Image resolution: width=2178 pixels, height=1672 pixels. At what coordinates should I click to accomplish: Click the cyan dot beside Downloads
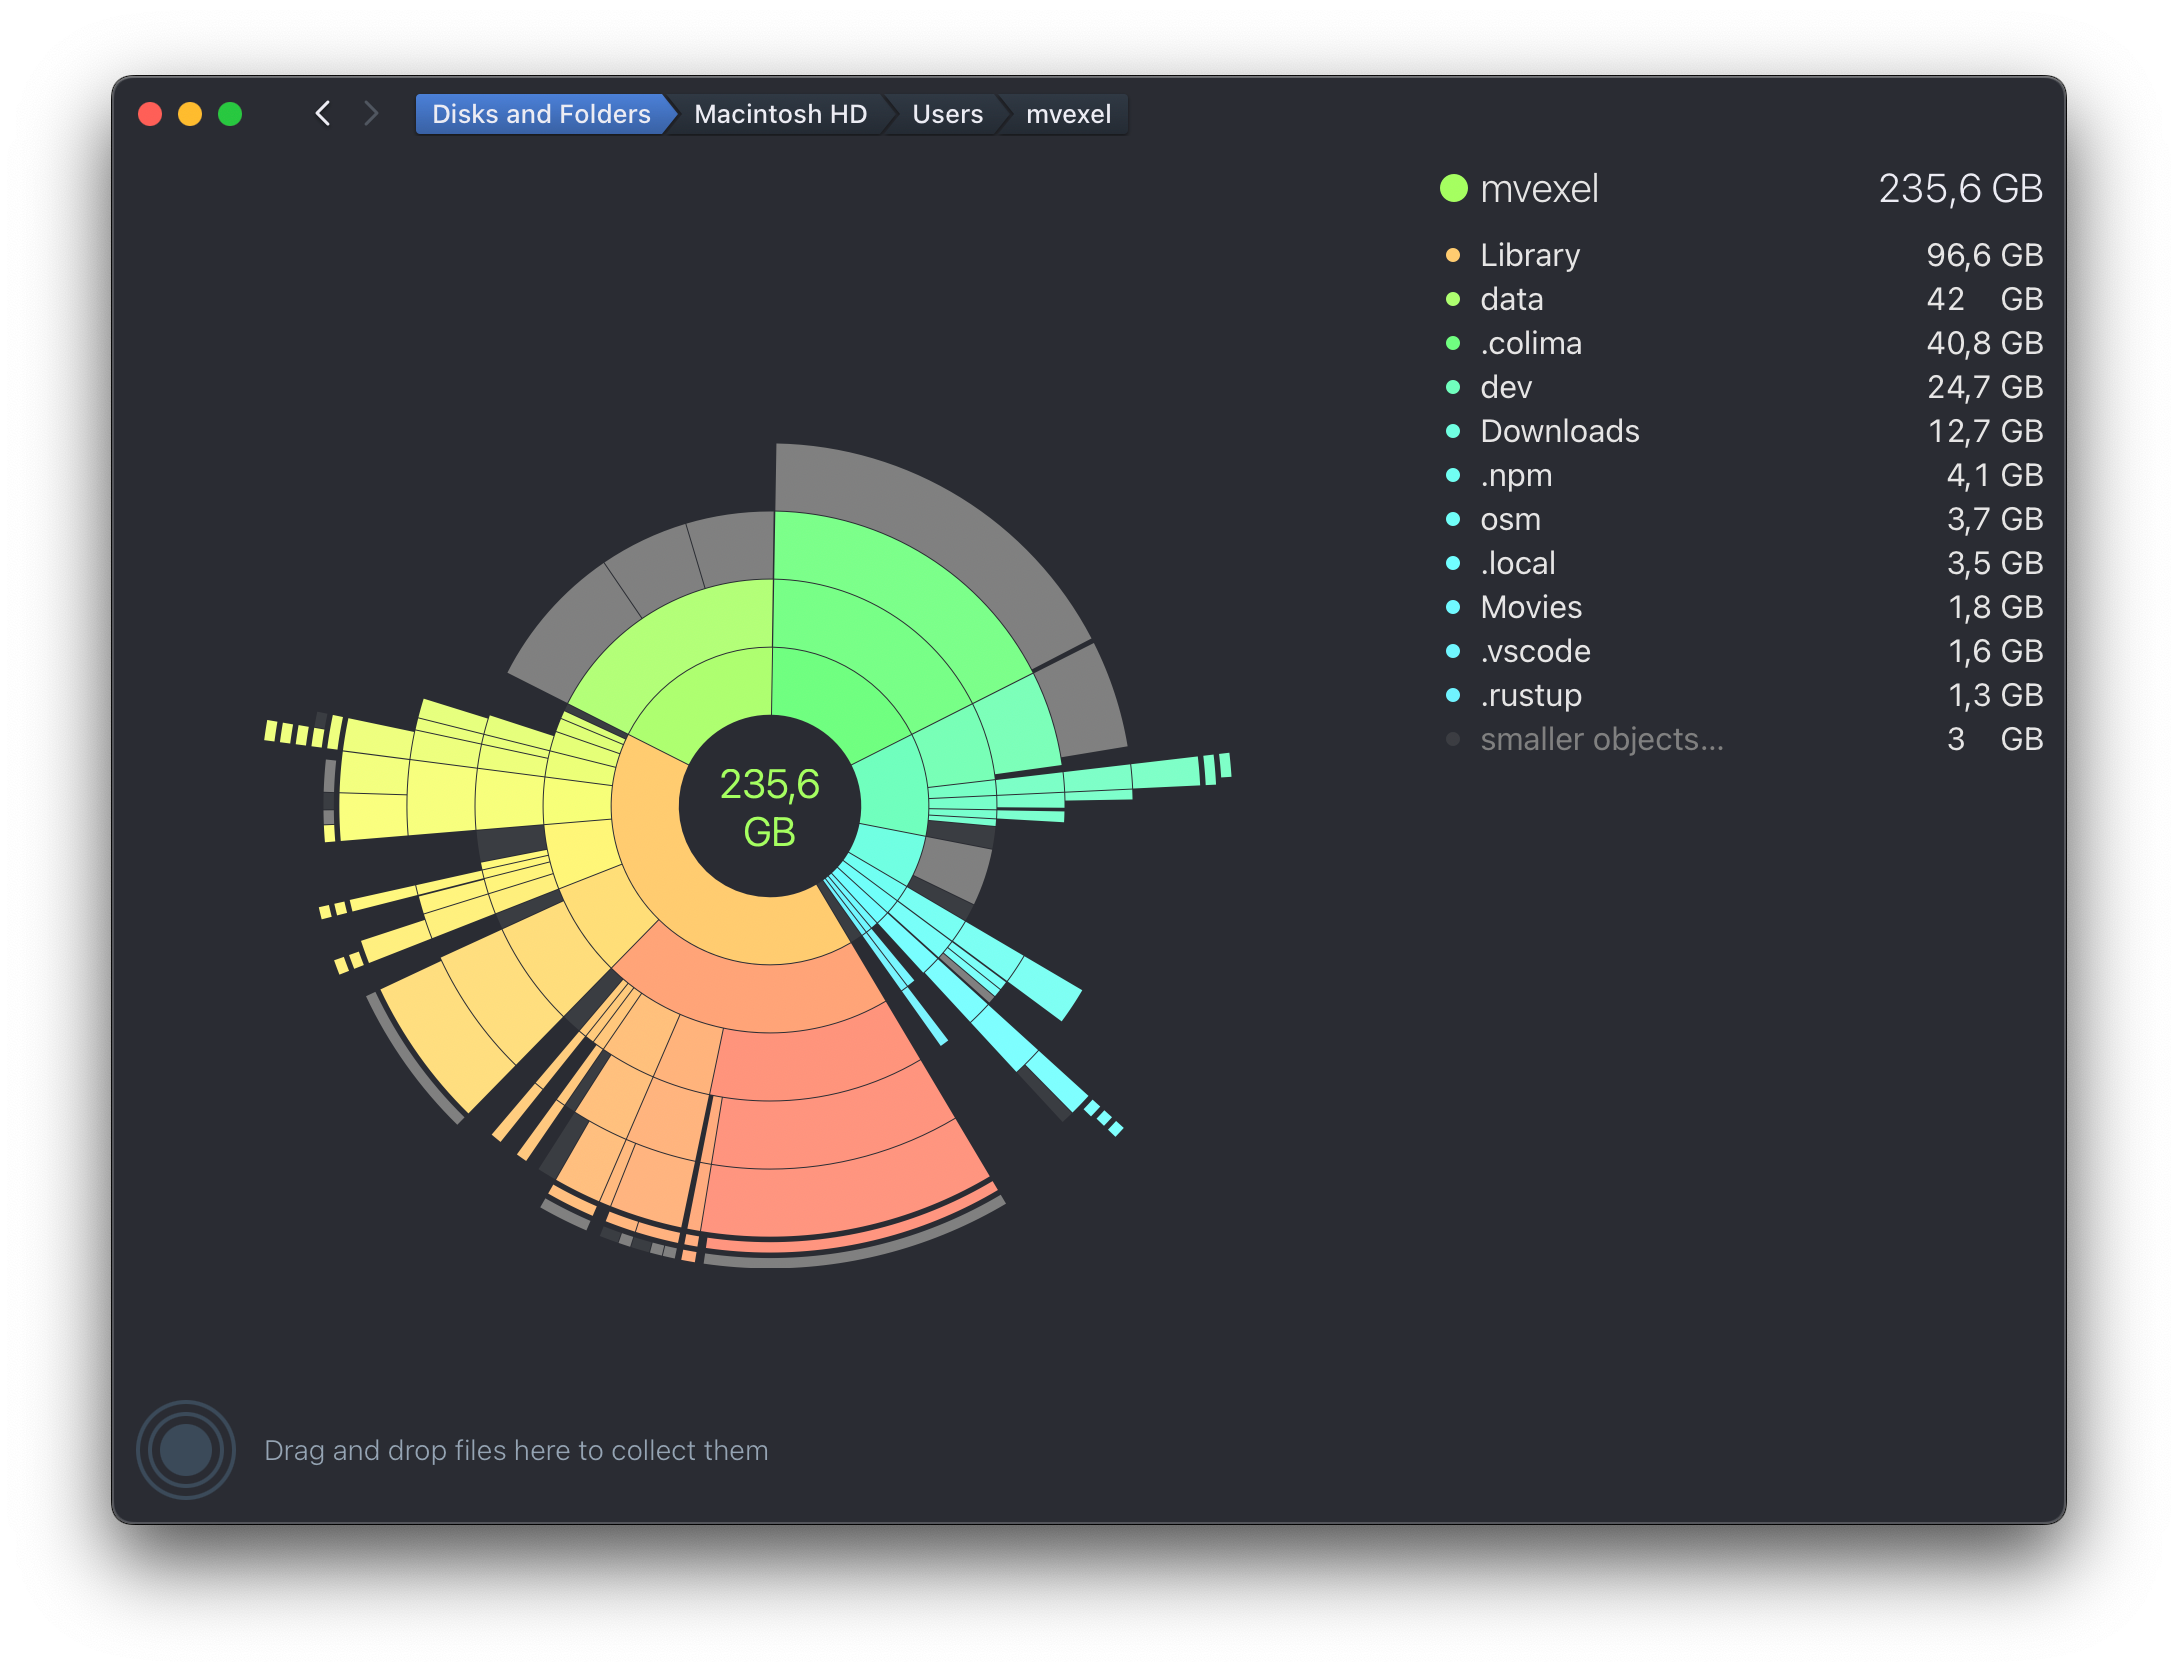point(1453,431)
